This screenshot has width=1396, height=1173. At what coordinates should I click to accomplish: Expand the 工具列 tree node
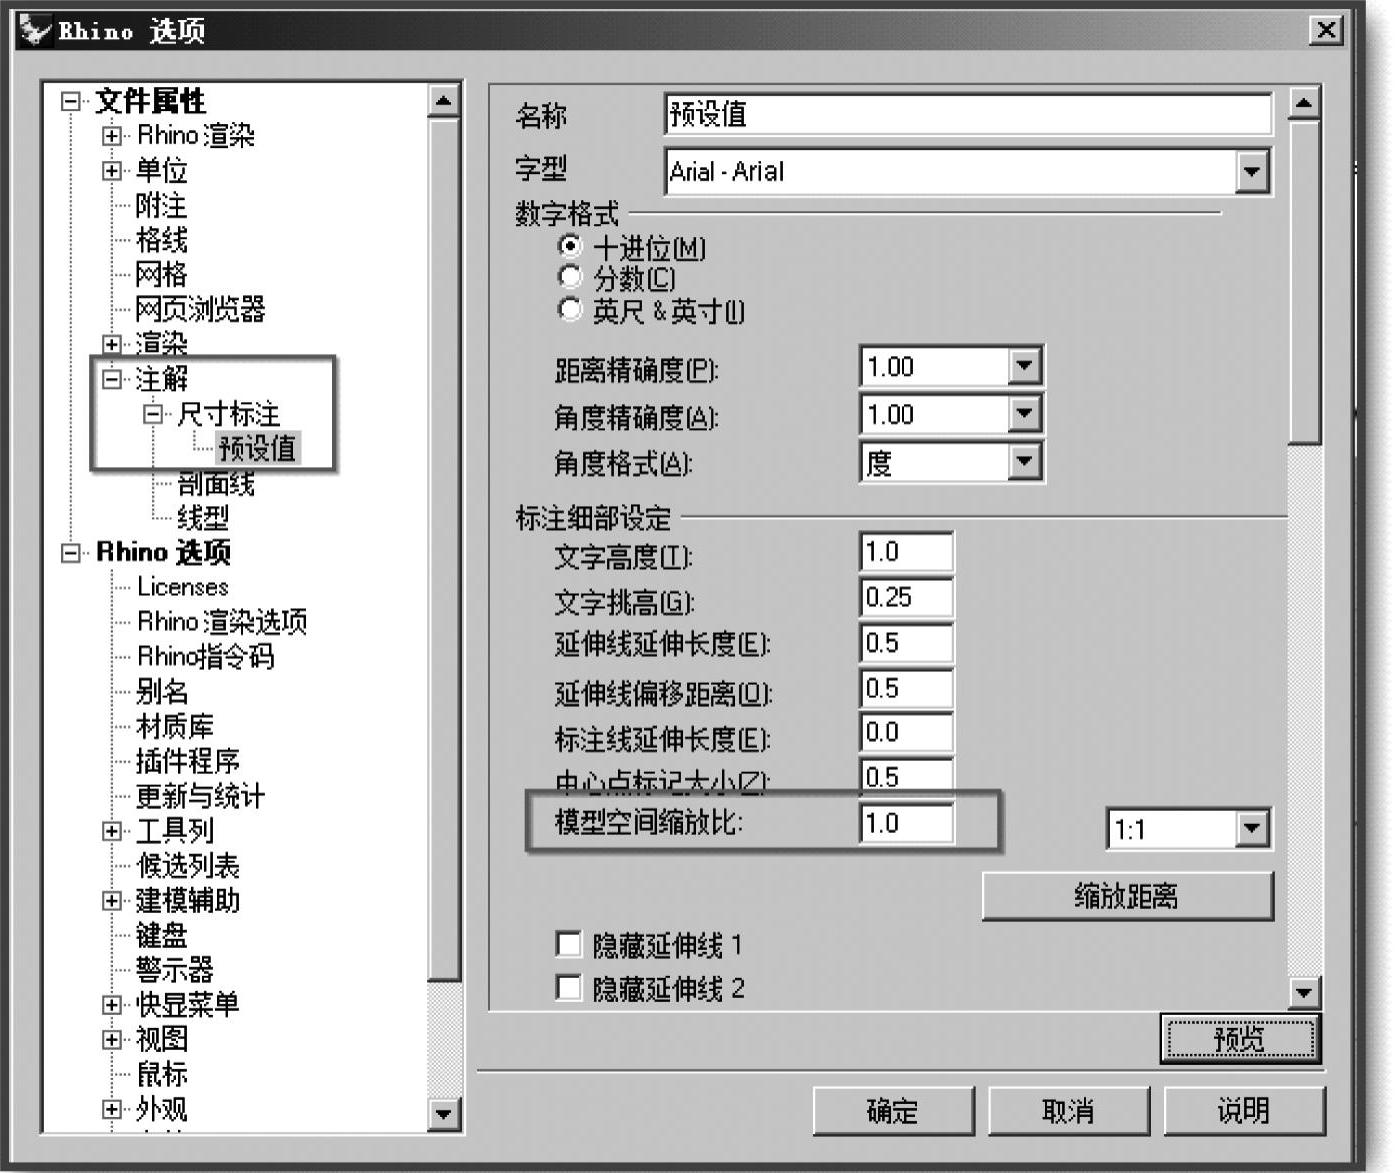pos(112,830)
